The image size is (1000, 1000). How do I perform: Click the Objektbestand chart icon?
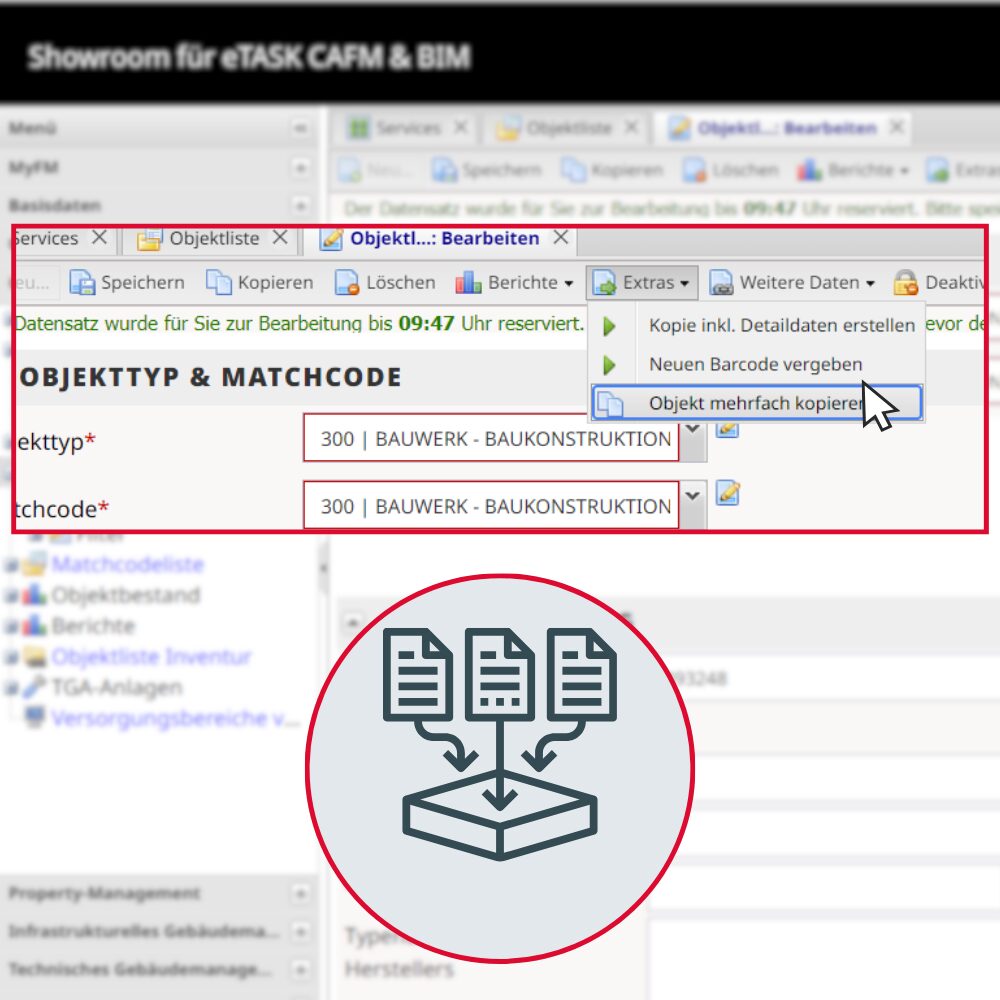[34, 594]
